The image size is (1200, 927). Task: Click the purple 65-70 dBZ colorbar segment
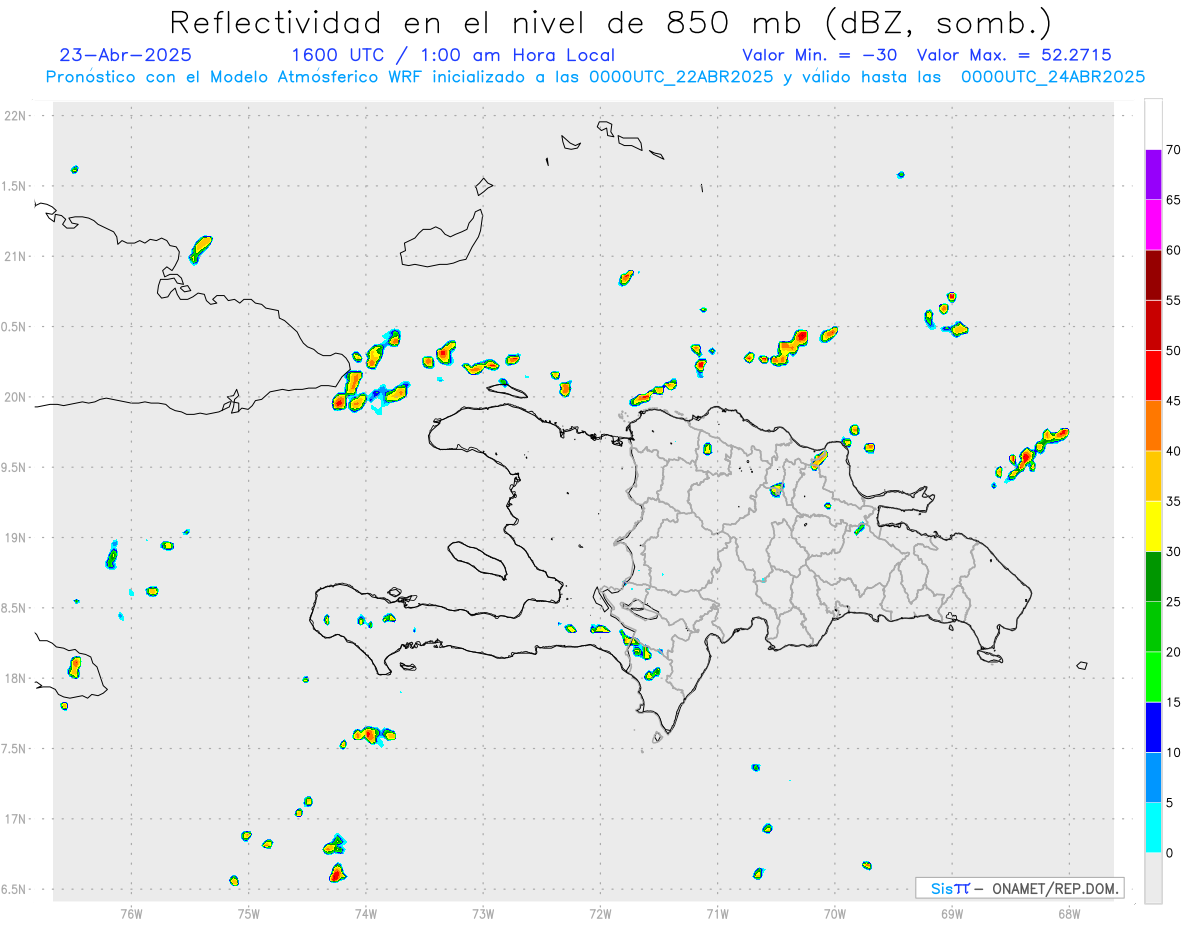pyautogui.click(x=1153, y=175)
